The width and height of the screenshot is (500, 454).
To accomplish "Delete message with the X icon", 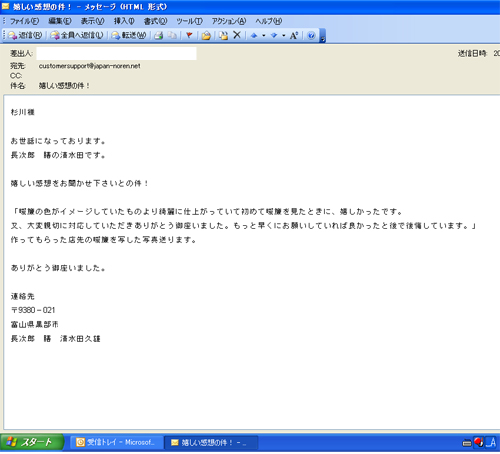I will click(x=237, y=35).
